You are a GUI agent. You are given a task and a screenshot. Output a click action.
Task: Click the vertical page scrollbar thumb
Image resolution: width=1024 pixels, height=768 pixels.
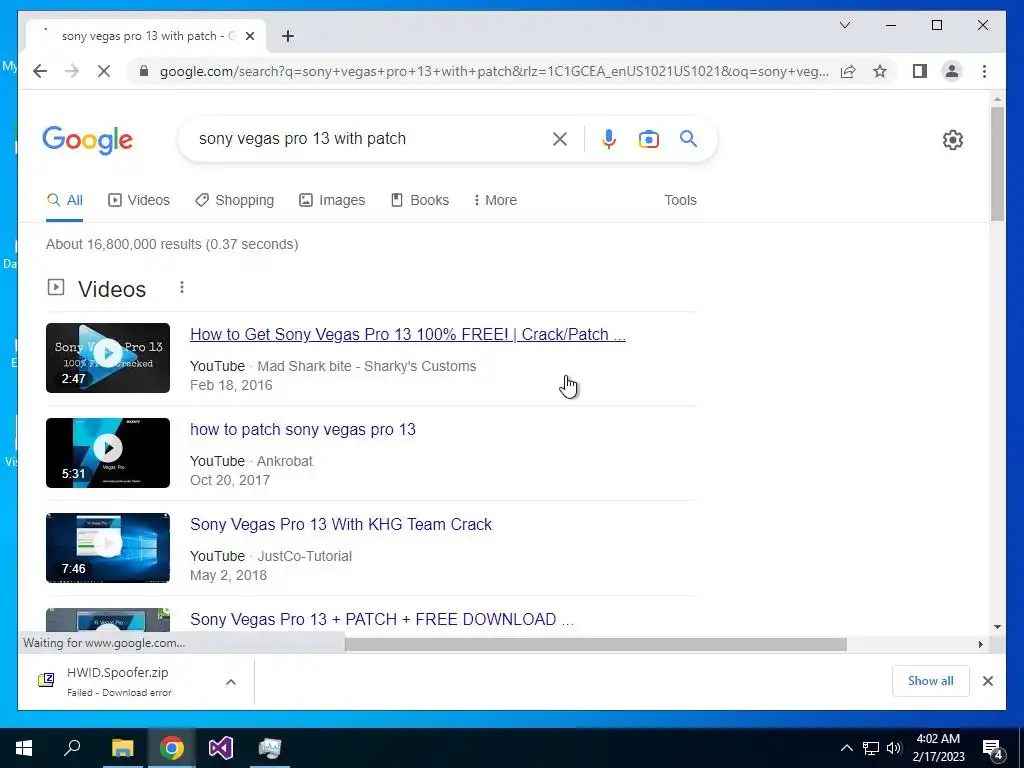997,163
